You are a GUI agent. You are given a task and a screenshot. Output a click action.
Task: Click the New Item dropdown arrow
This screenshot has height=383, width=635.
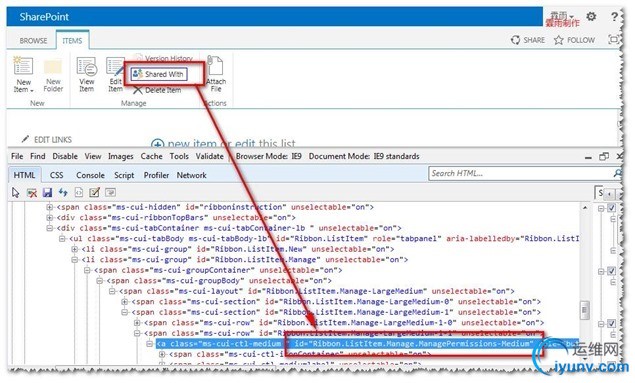(x=32, y=91)
